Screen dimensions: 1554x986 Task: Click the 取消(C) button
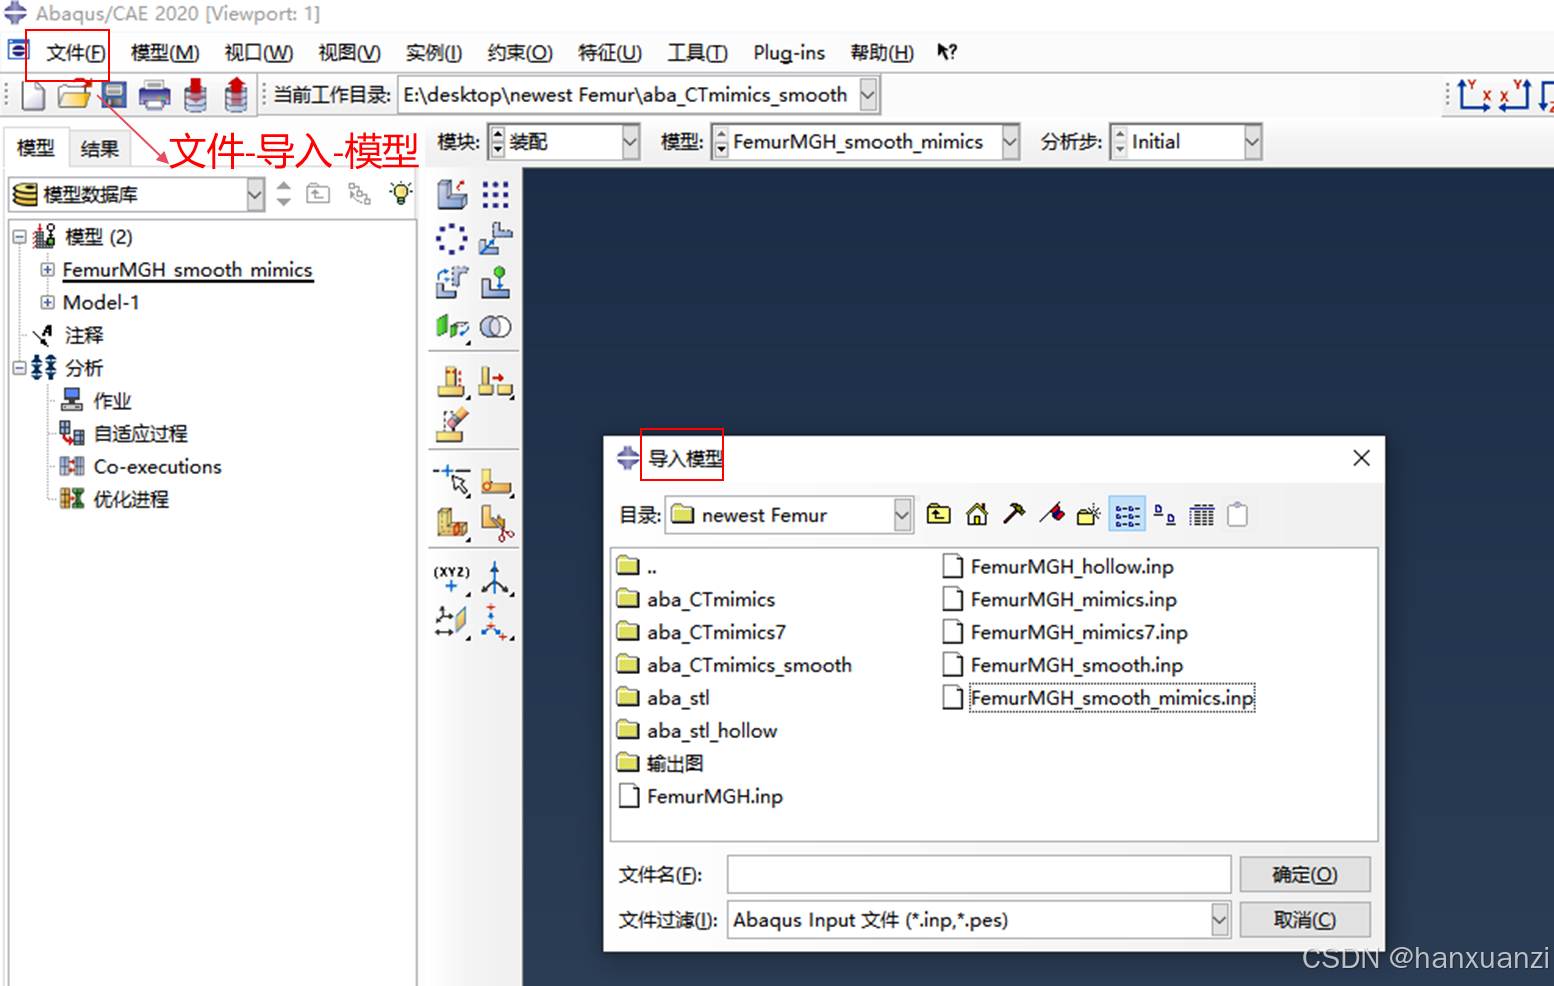pyautogui.click(x=1305, y=920)
